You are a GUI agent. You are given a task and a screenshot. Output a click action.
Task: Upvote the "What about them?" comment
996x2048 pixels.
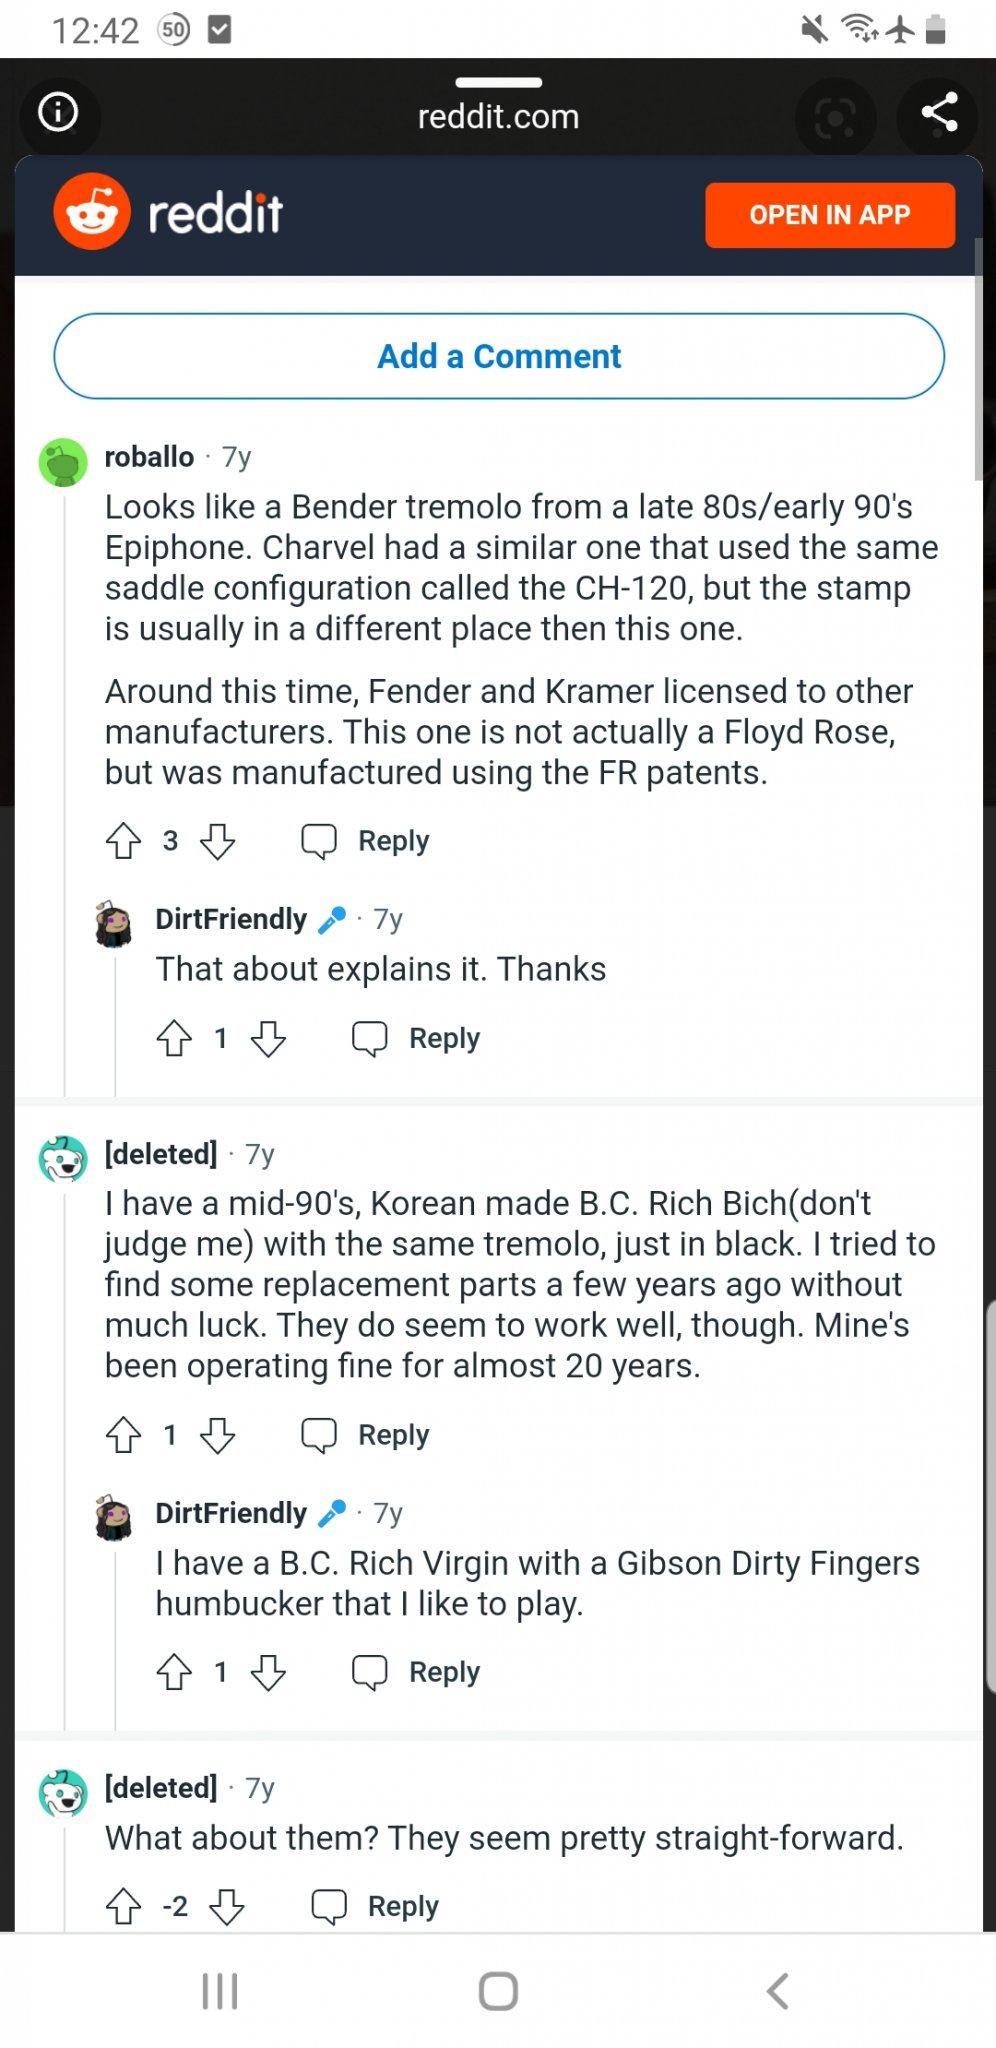pos(124,1906)
